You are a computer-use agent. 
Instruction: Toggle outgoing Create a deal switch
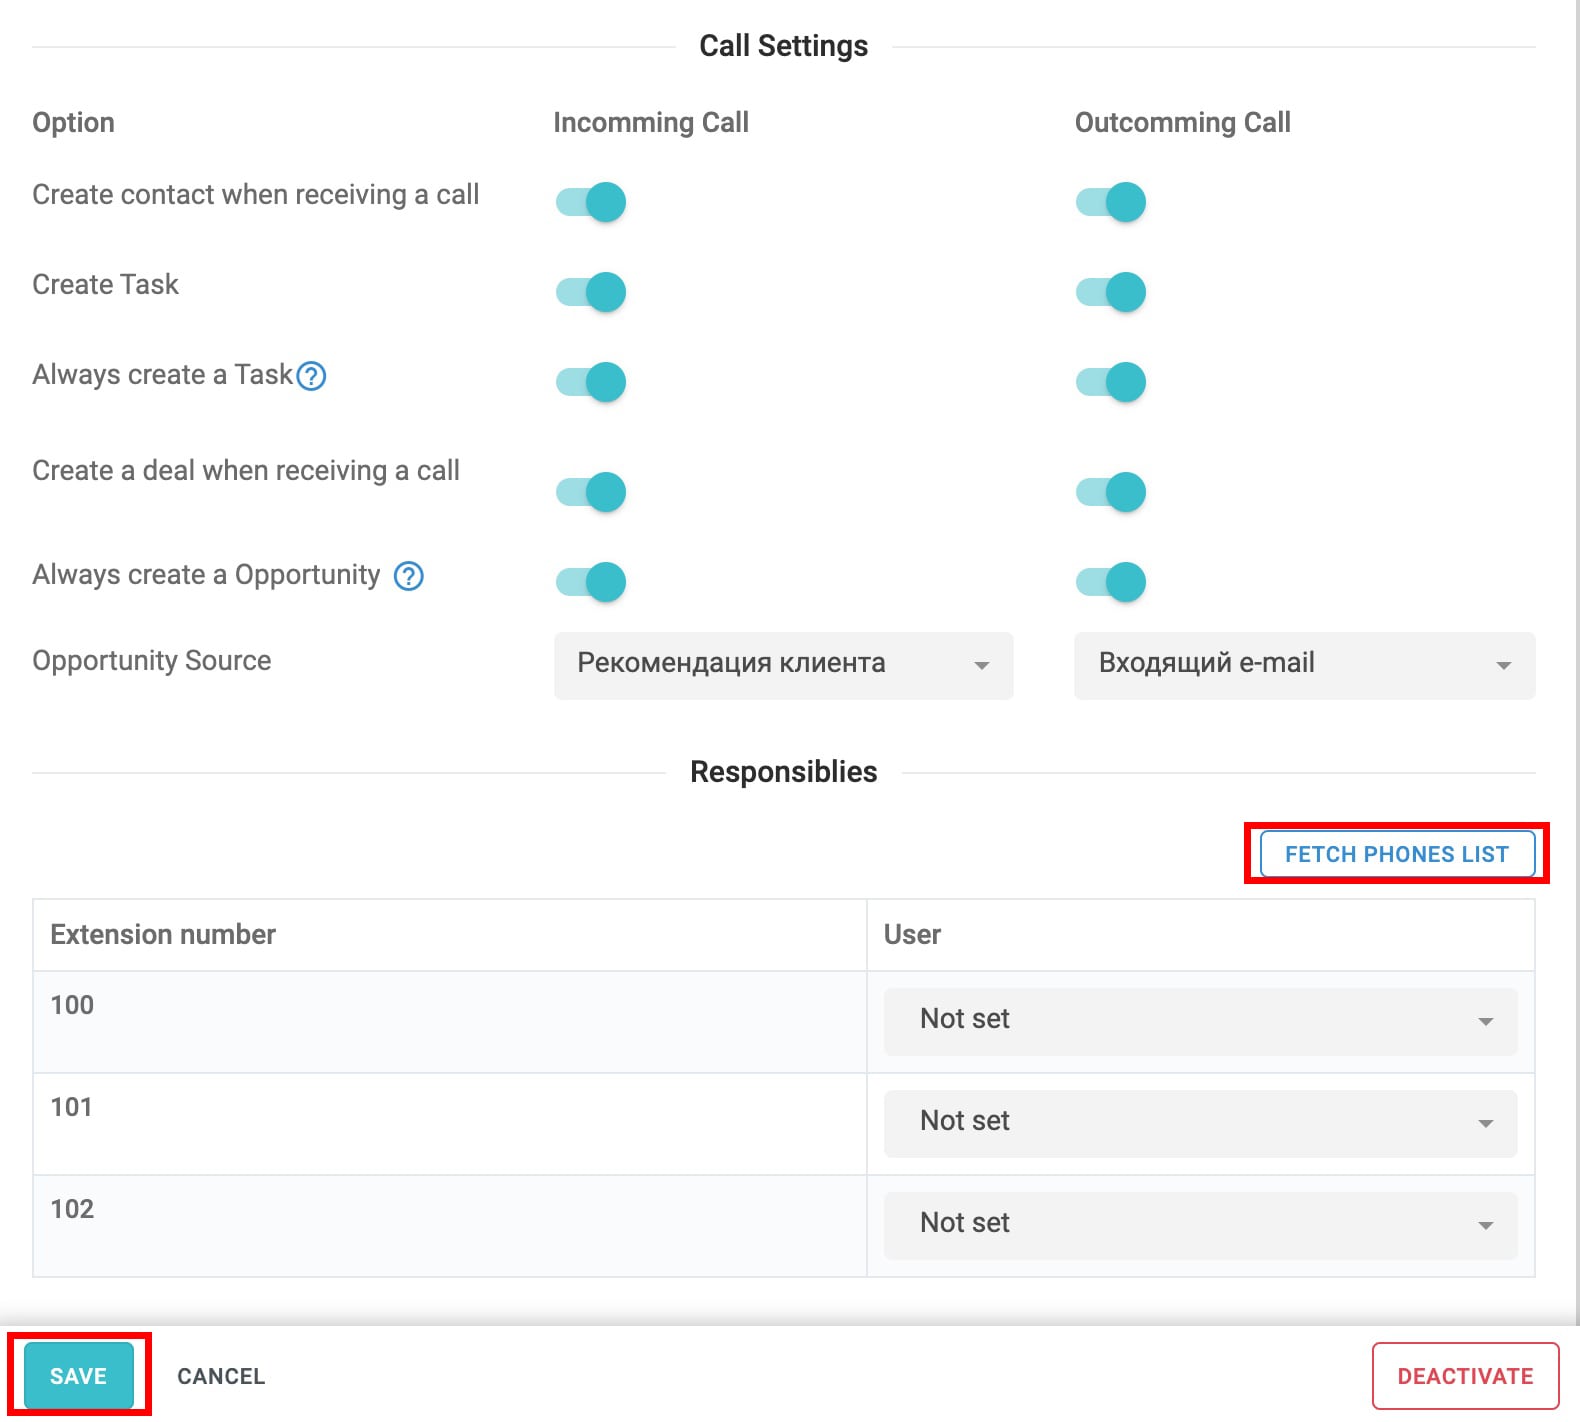pyautogui.click(x=1111, y=492)
